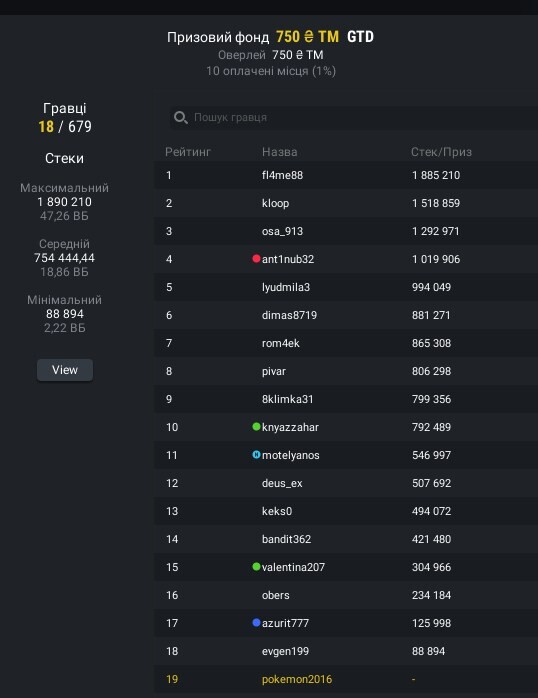Click the red dot beside ant1nub32
The image size is (538, 698).
(256, 259)
